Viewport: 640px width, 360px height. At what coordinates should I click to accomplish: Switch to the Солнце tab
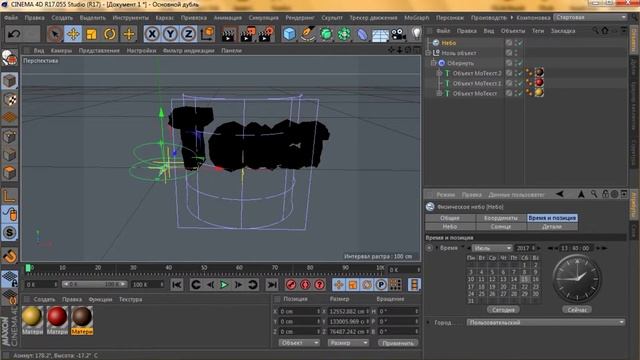pos(501,226)
